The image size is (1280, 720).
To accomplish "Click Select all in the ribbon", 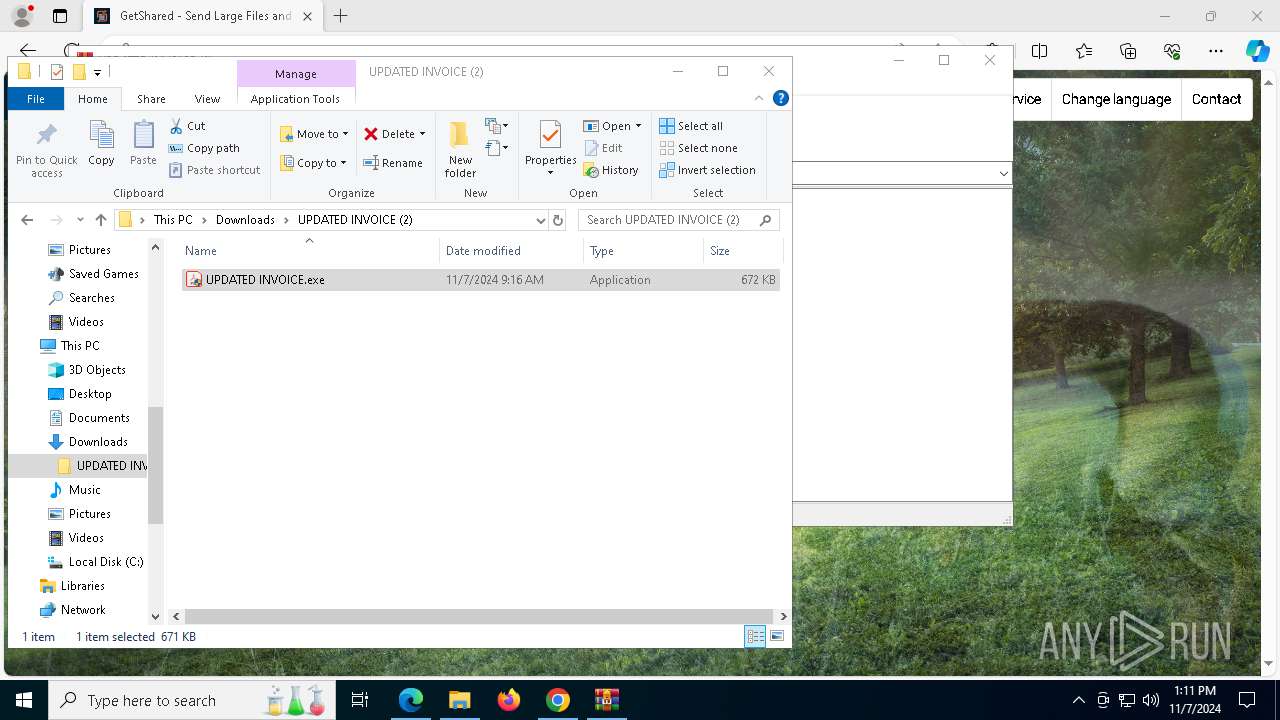I will pyautogui.click(x=691, y=126).
